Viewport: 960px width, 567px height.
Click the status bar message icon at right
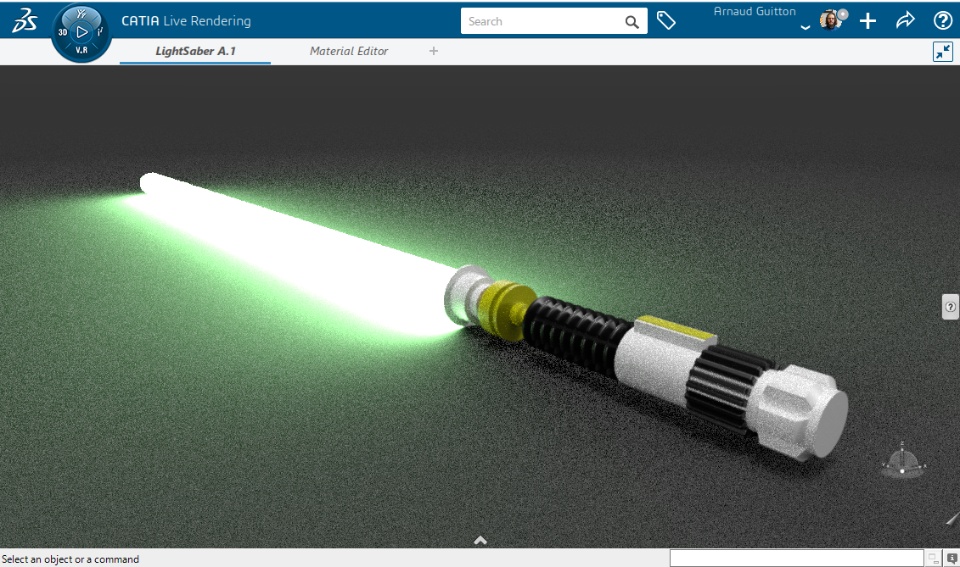pyautogui.click(x=952, y=558)
